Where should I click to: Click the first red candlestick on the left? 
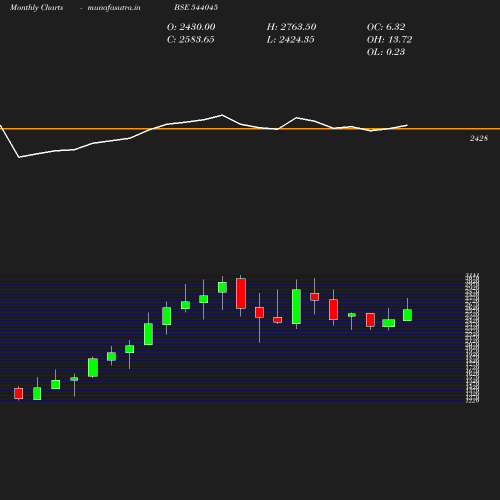pyautogui.click(x=19, y=393)
